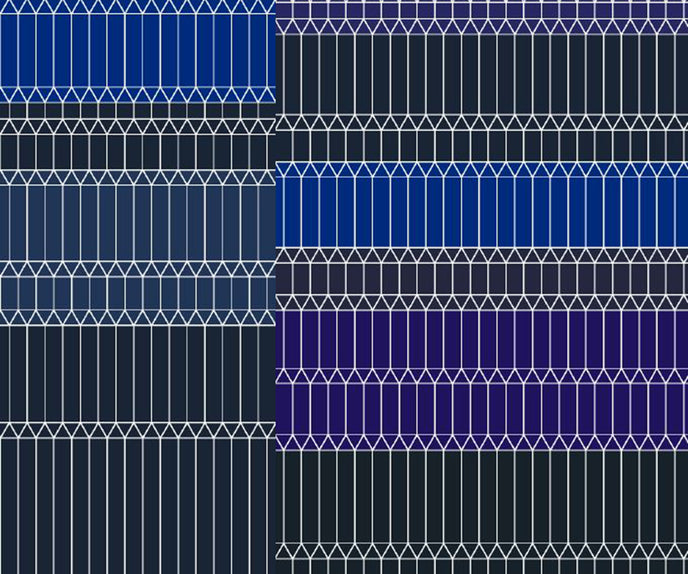688x574 pixels.
Task: Click the tall slate-blue band of vertical bars
Action: point(138,223)
